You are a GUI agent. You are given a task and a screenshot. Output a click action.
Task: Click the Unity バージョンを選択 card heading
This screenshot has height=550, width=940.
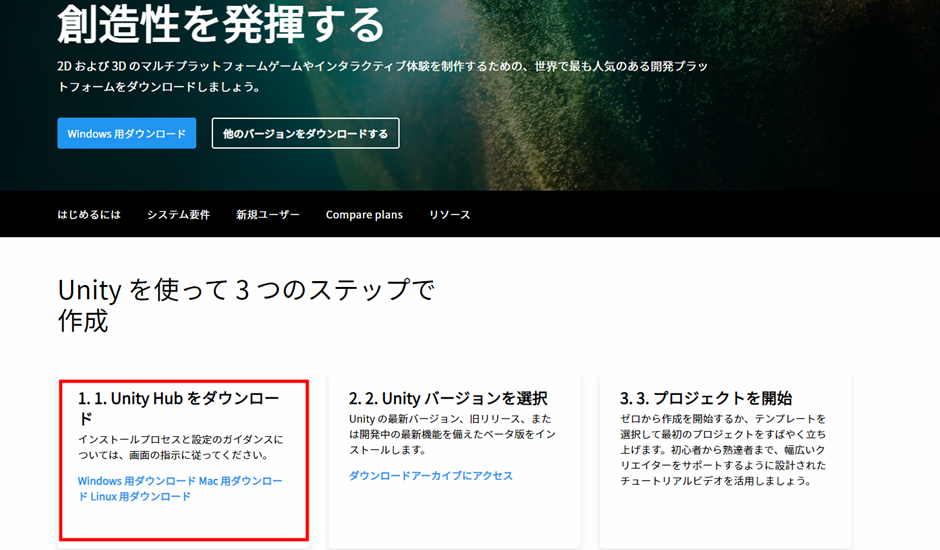(x=448, y=398)
